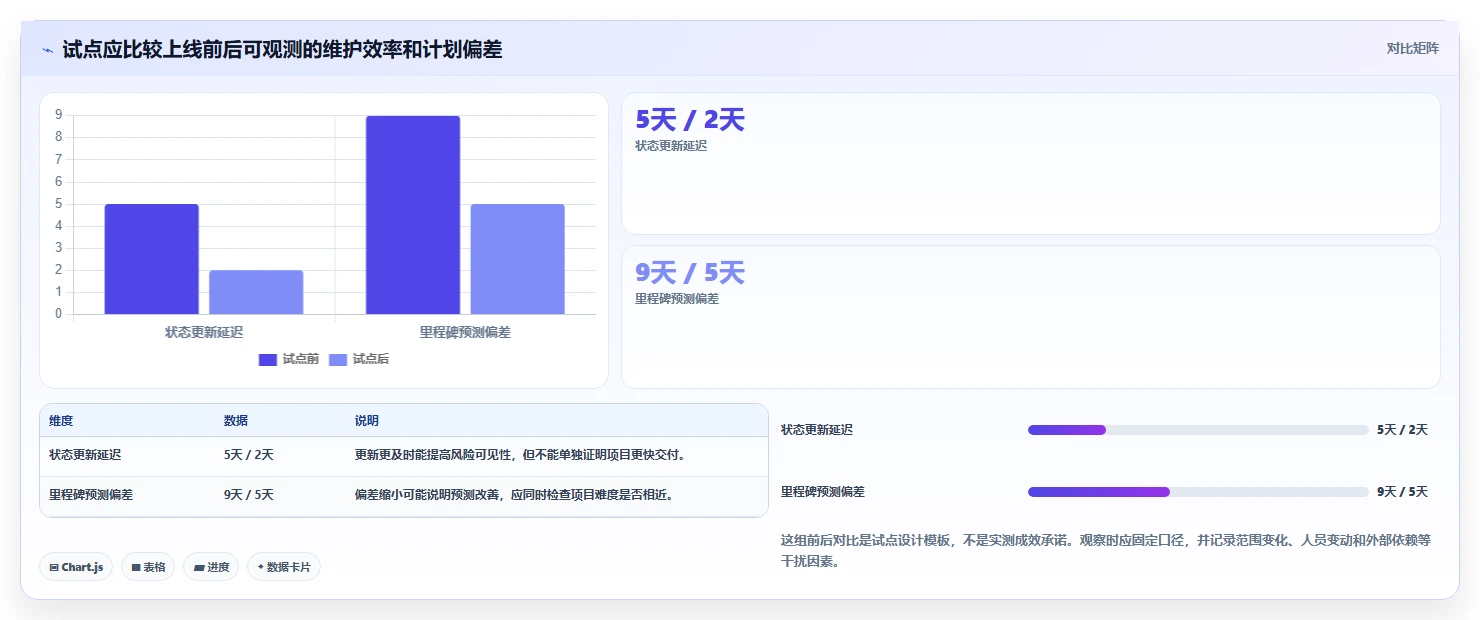Click the y-axis tick label 9
The image size is (1480, 620).
click(x=59, y=115)
